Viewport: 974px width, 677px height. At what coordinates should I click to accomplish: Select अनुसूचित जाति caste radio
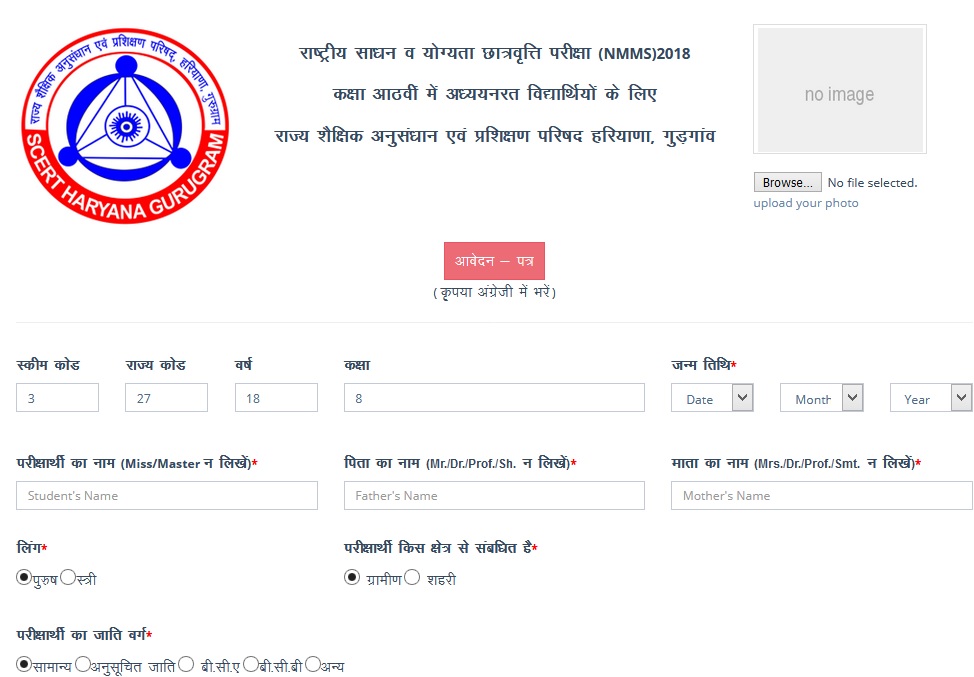(x=83, y=665)
